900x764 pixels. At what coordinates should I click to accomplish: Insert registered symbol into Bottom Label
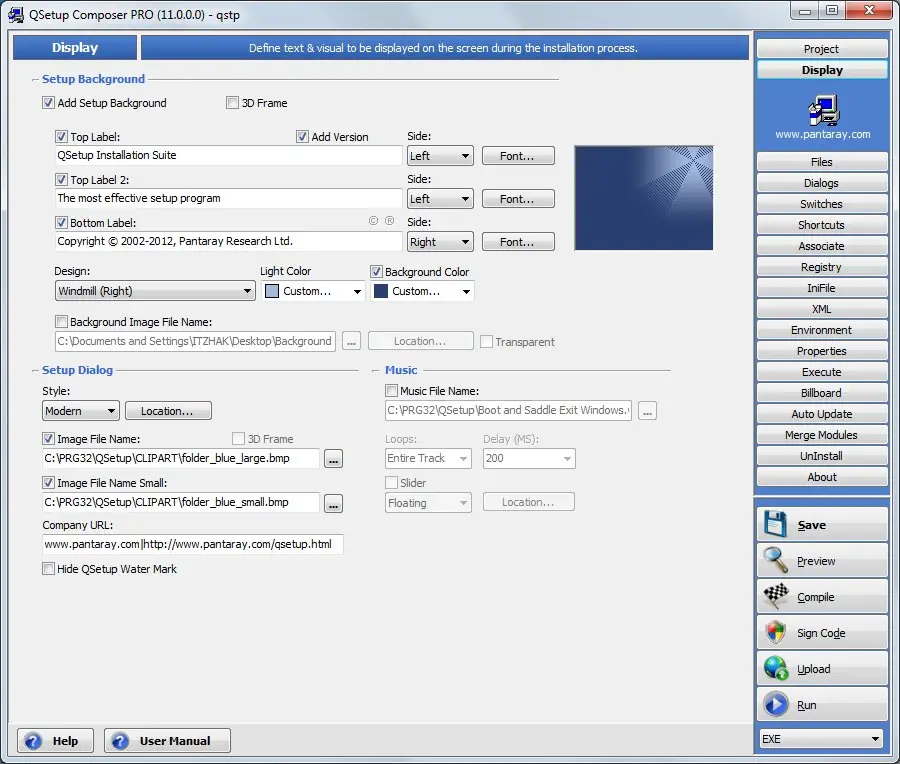coord(389,221)
